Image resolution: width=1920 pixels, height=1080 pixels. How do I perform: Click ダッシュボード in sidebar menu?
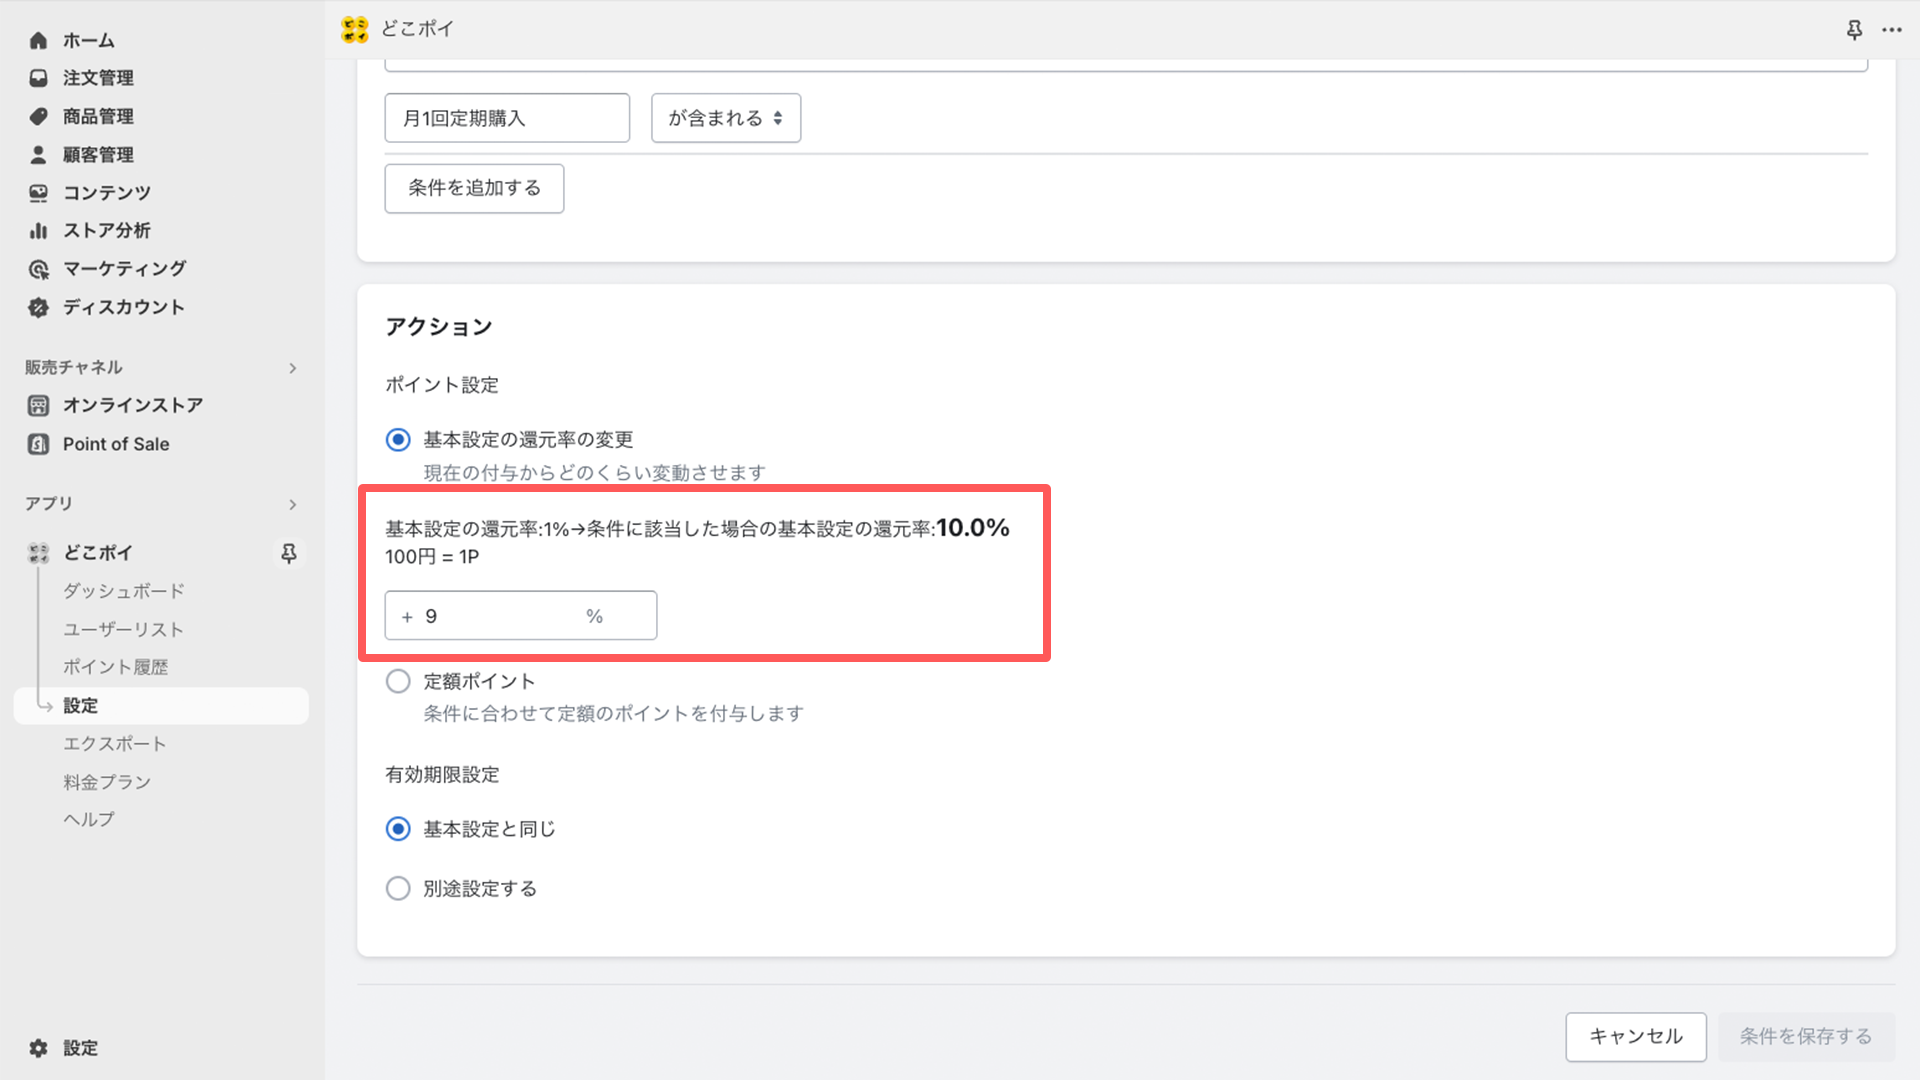tap(124, 591)
